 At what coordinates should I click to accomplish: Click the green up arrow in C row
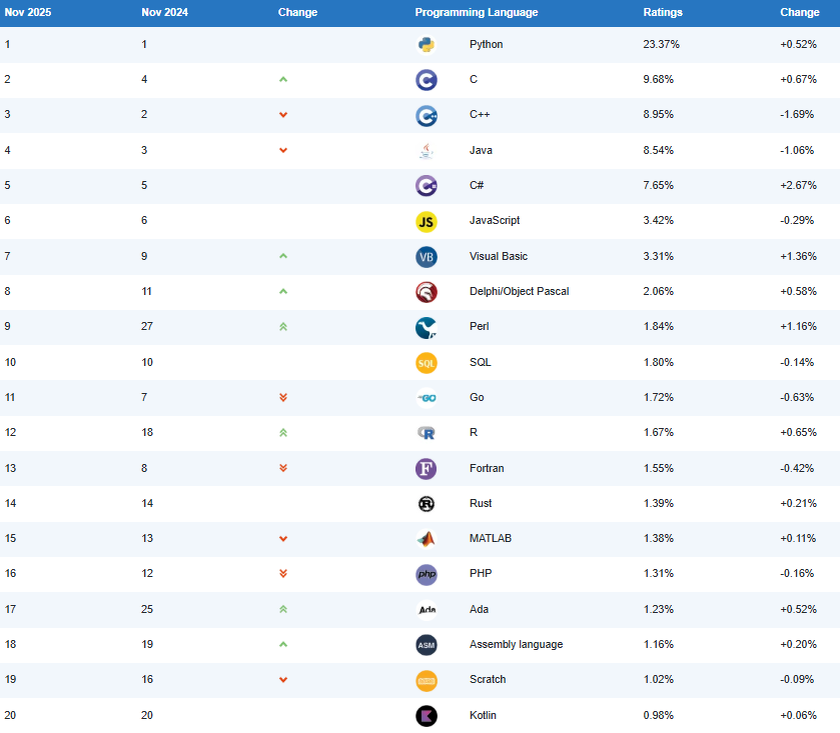[283, 80]
